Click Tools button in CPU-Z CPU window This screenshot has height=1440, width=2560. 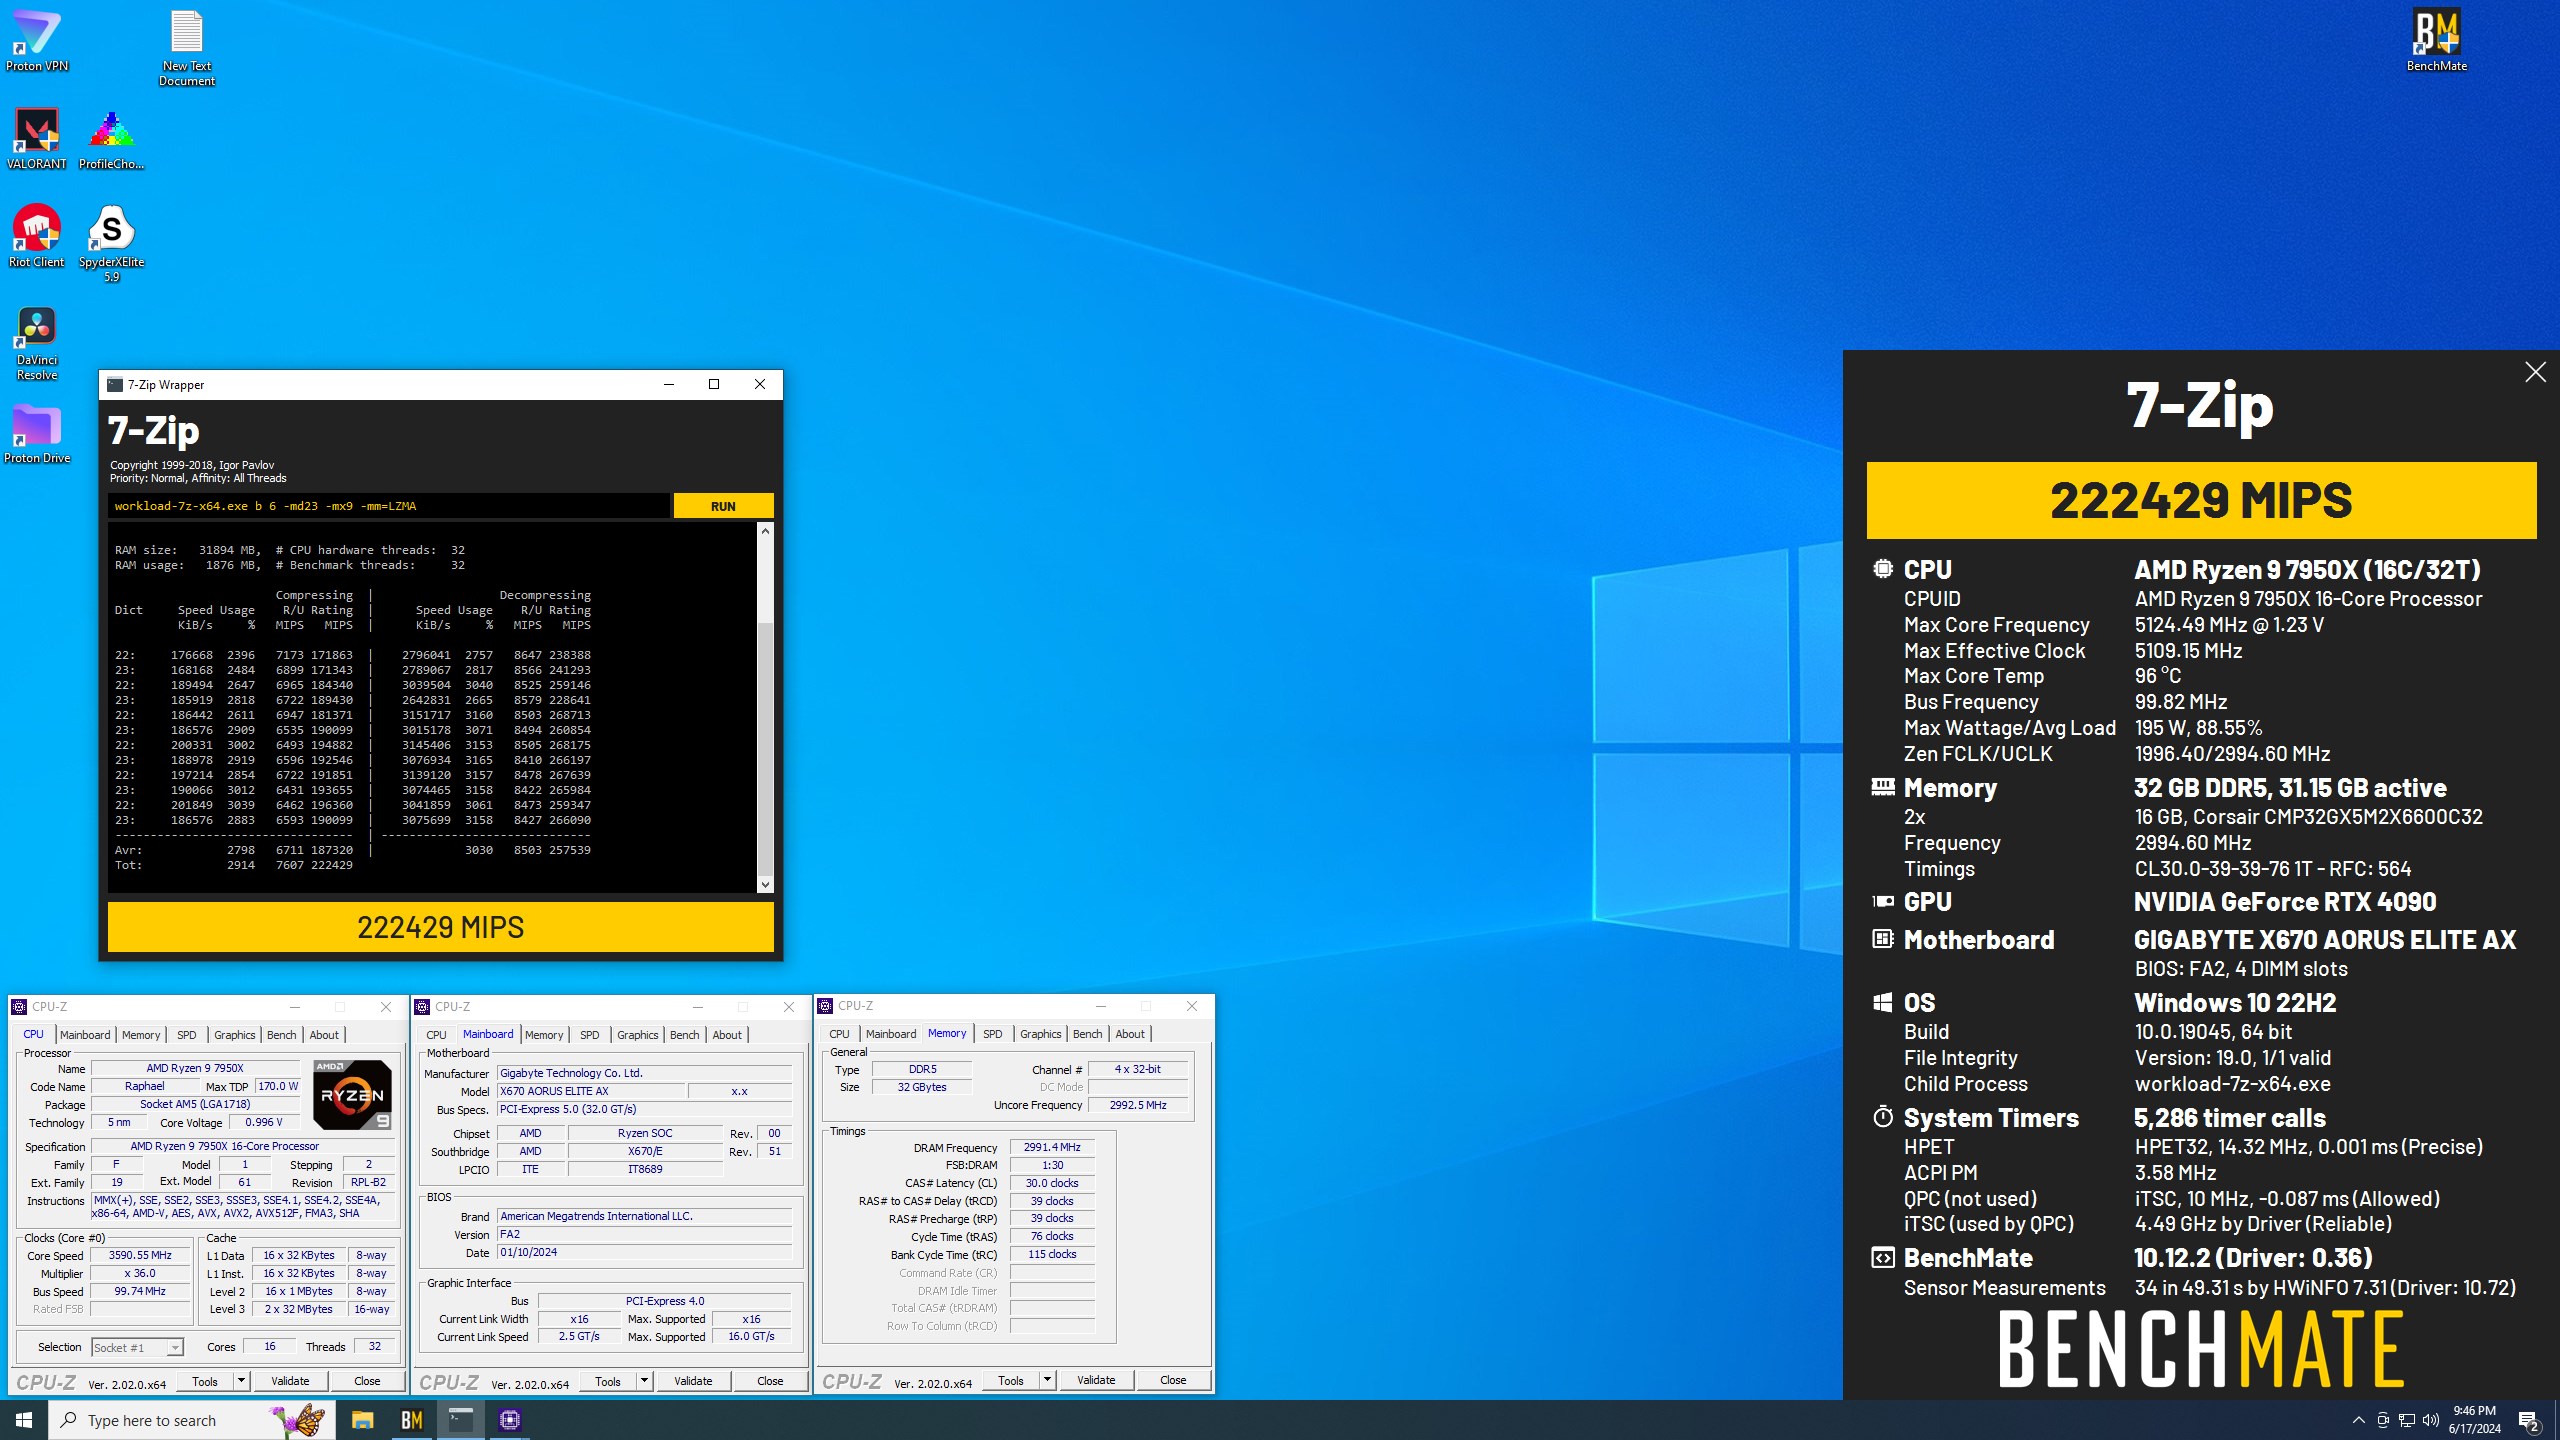click(x=205, y=1381)
